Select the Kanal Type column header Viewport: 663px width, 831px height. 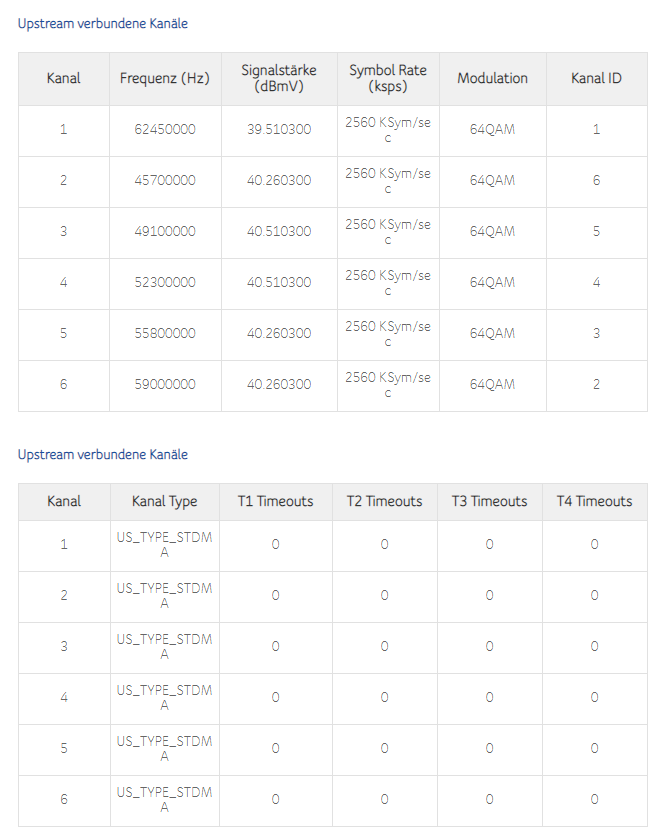[x=165, y=501]
